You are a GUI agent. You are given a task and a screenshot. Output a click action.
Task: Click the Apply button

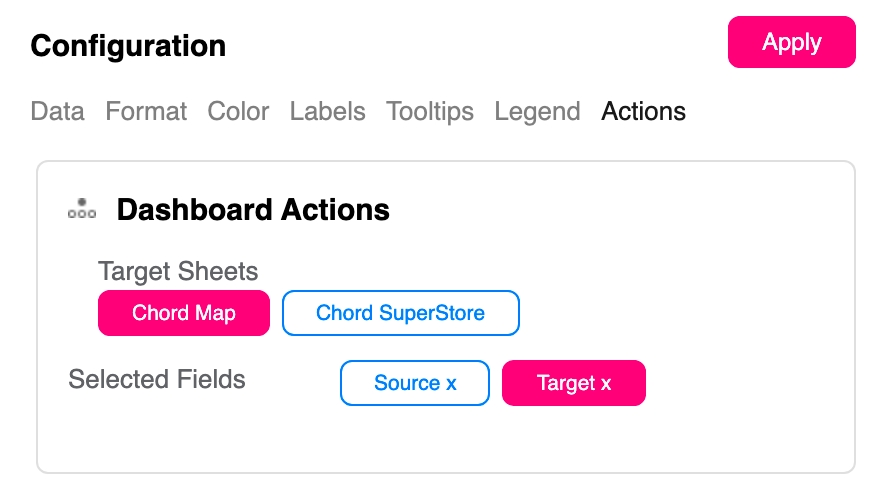(791, 42)
